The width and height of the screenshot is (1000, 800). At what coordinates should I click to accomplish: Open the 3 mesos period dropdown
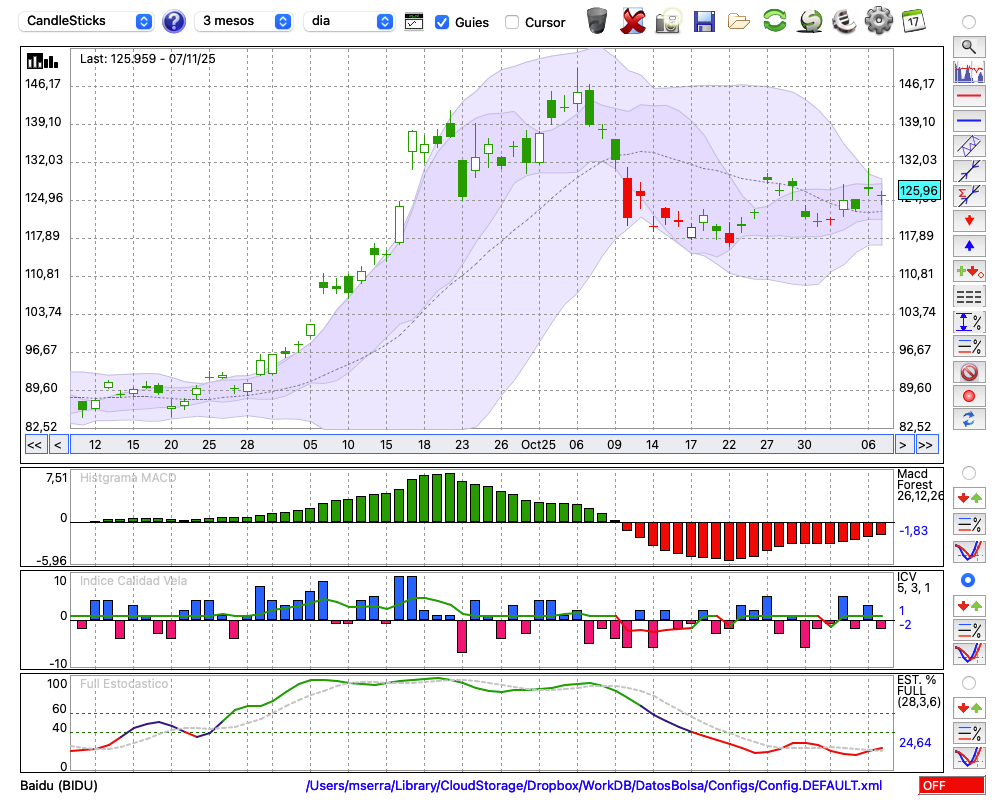point(243,21)
